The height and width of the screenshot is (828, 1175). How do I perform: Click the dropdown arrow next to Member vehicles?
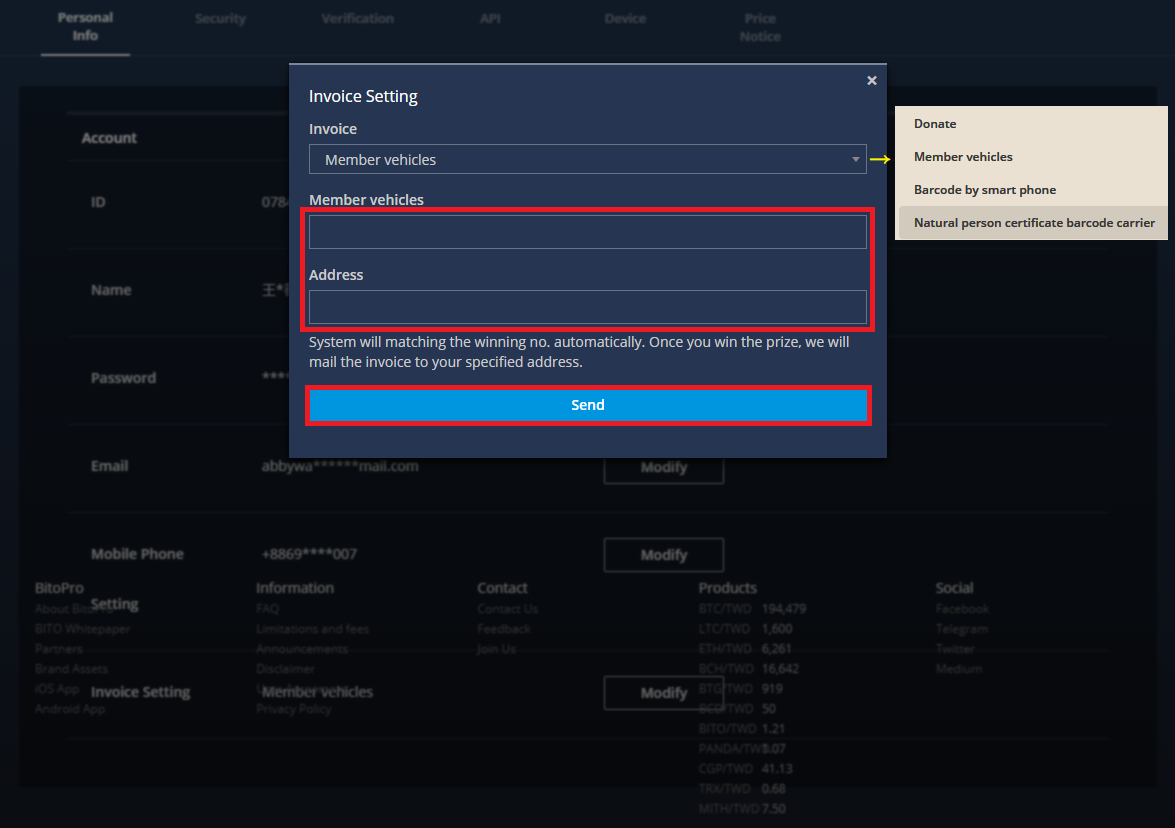click(855, 160)
